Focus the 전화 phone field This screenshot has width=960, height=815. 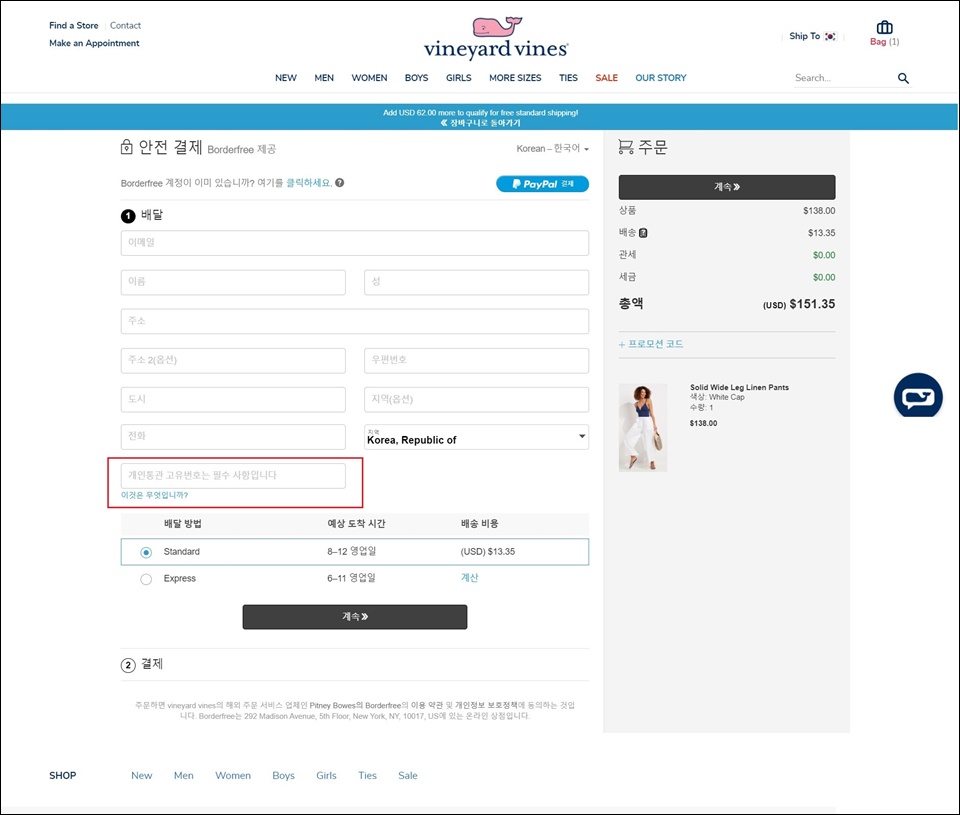click(233, 437)
